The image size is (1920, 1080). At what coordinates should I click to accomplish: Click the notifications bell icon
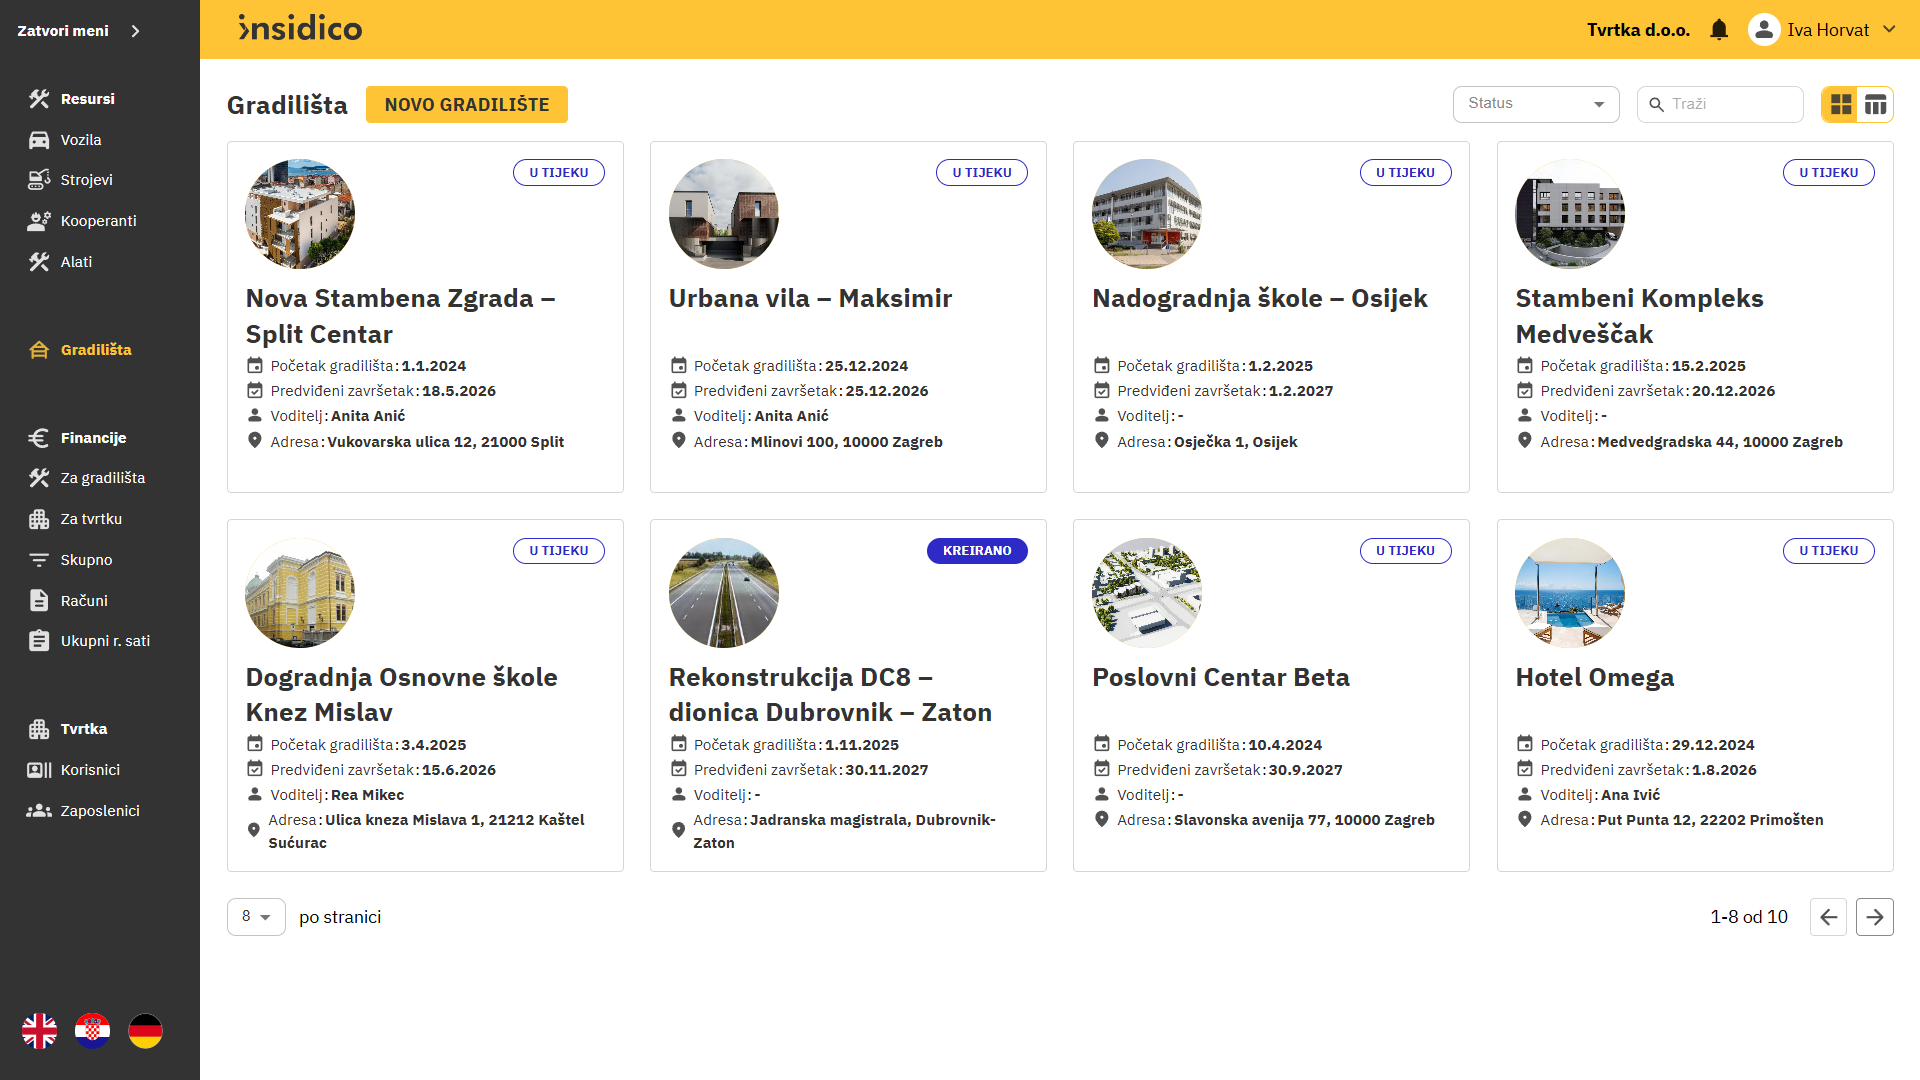(x=1718, y=30)
